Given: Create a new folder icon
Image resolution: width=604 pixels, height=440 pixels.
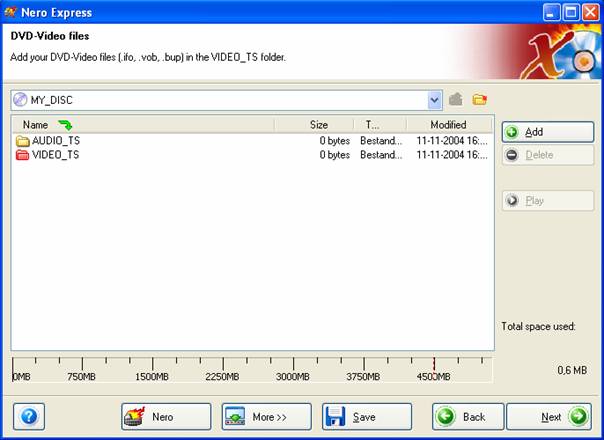Looking at the screenshot, I should [x=480, y=100].
